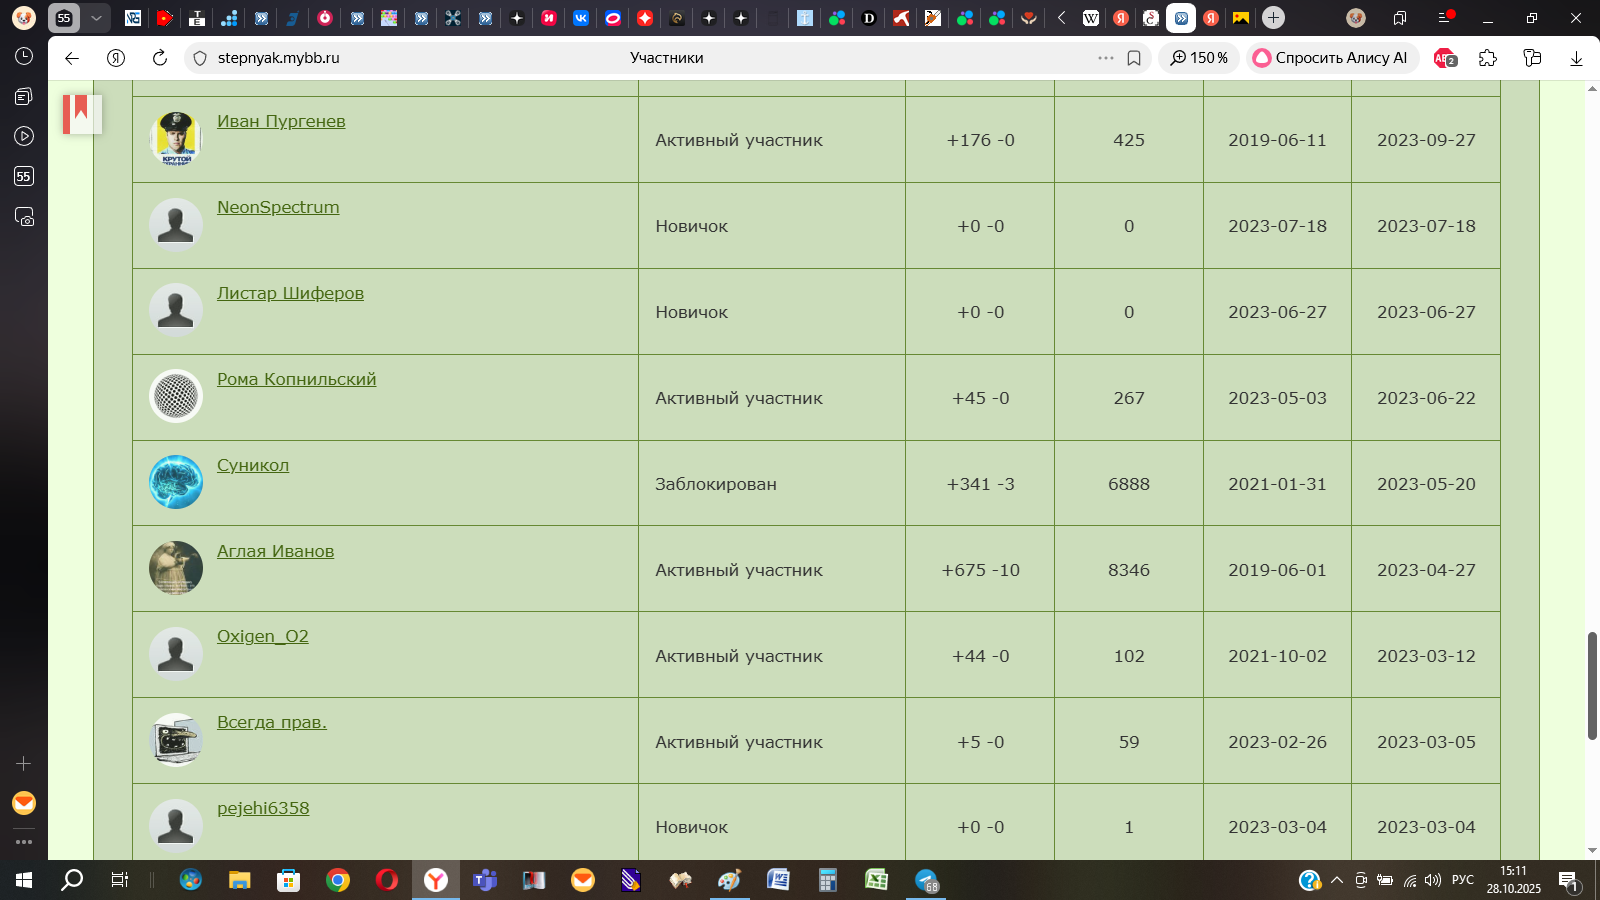Click the page's vertical scrollbar thumb
The width and height of the screenshot is (1600, 900).
tap(1592, 685)
